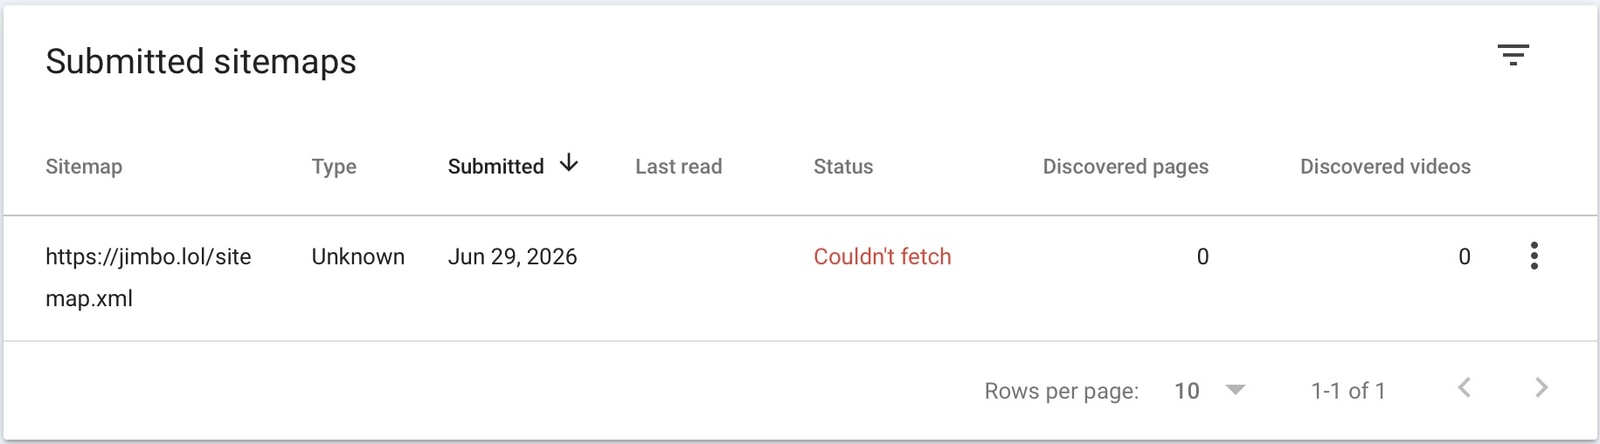Sort by the Submitted column header
The height and width of the screenshot is (444, 1600).
(x=496, y=167)
